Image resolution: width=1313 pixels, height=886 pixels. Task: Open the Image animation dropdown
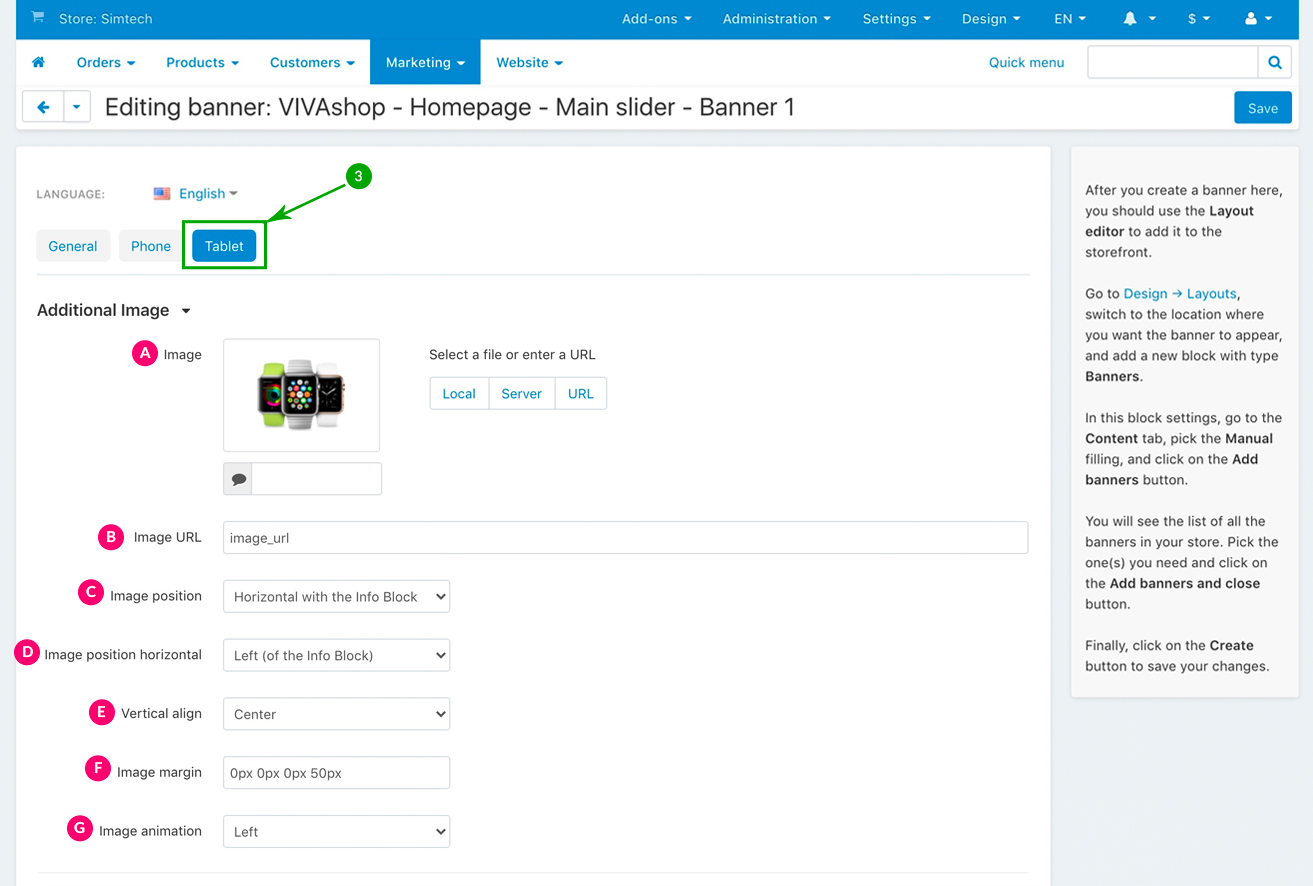(x=336, y=832)
